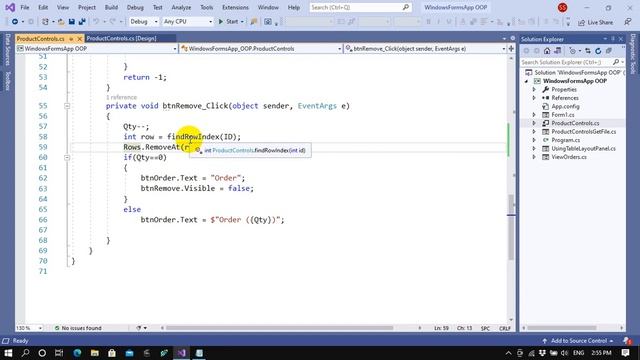Click the editor horizontal scrollbar

pos(280,328)
